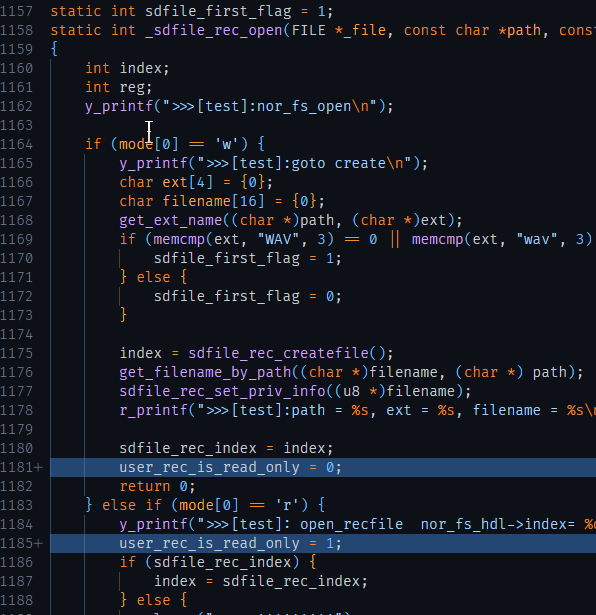The width and height of the screenshot is (596, 615).
Task: Click the sdfile_rec_set_priv_info call
Action: click(x=295, y=391)
